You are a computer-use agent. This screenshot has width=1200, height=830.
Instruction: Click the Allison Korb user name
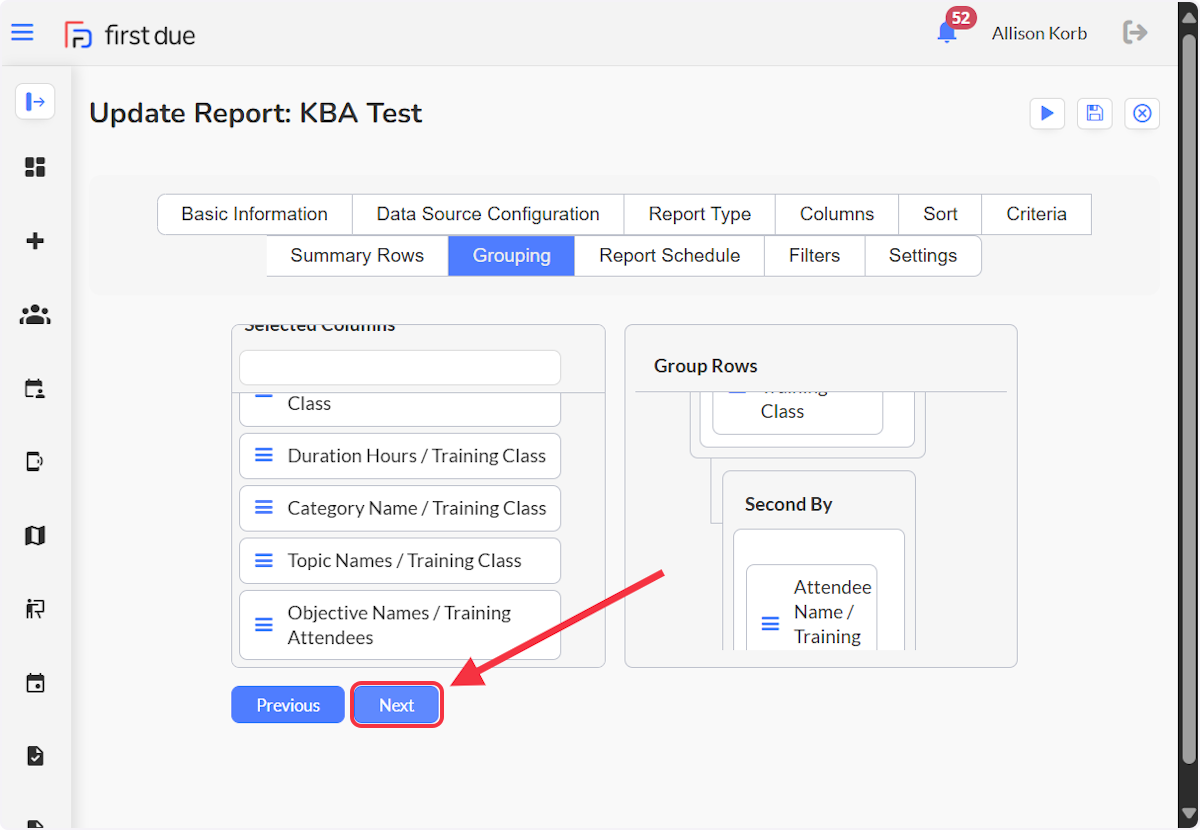click(x=1039, y=33)
